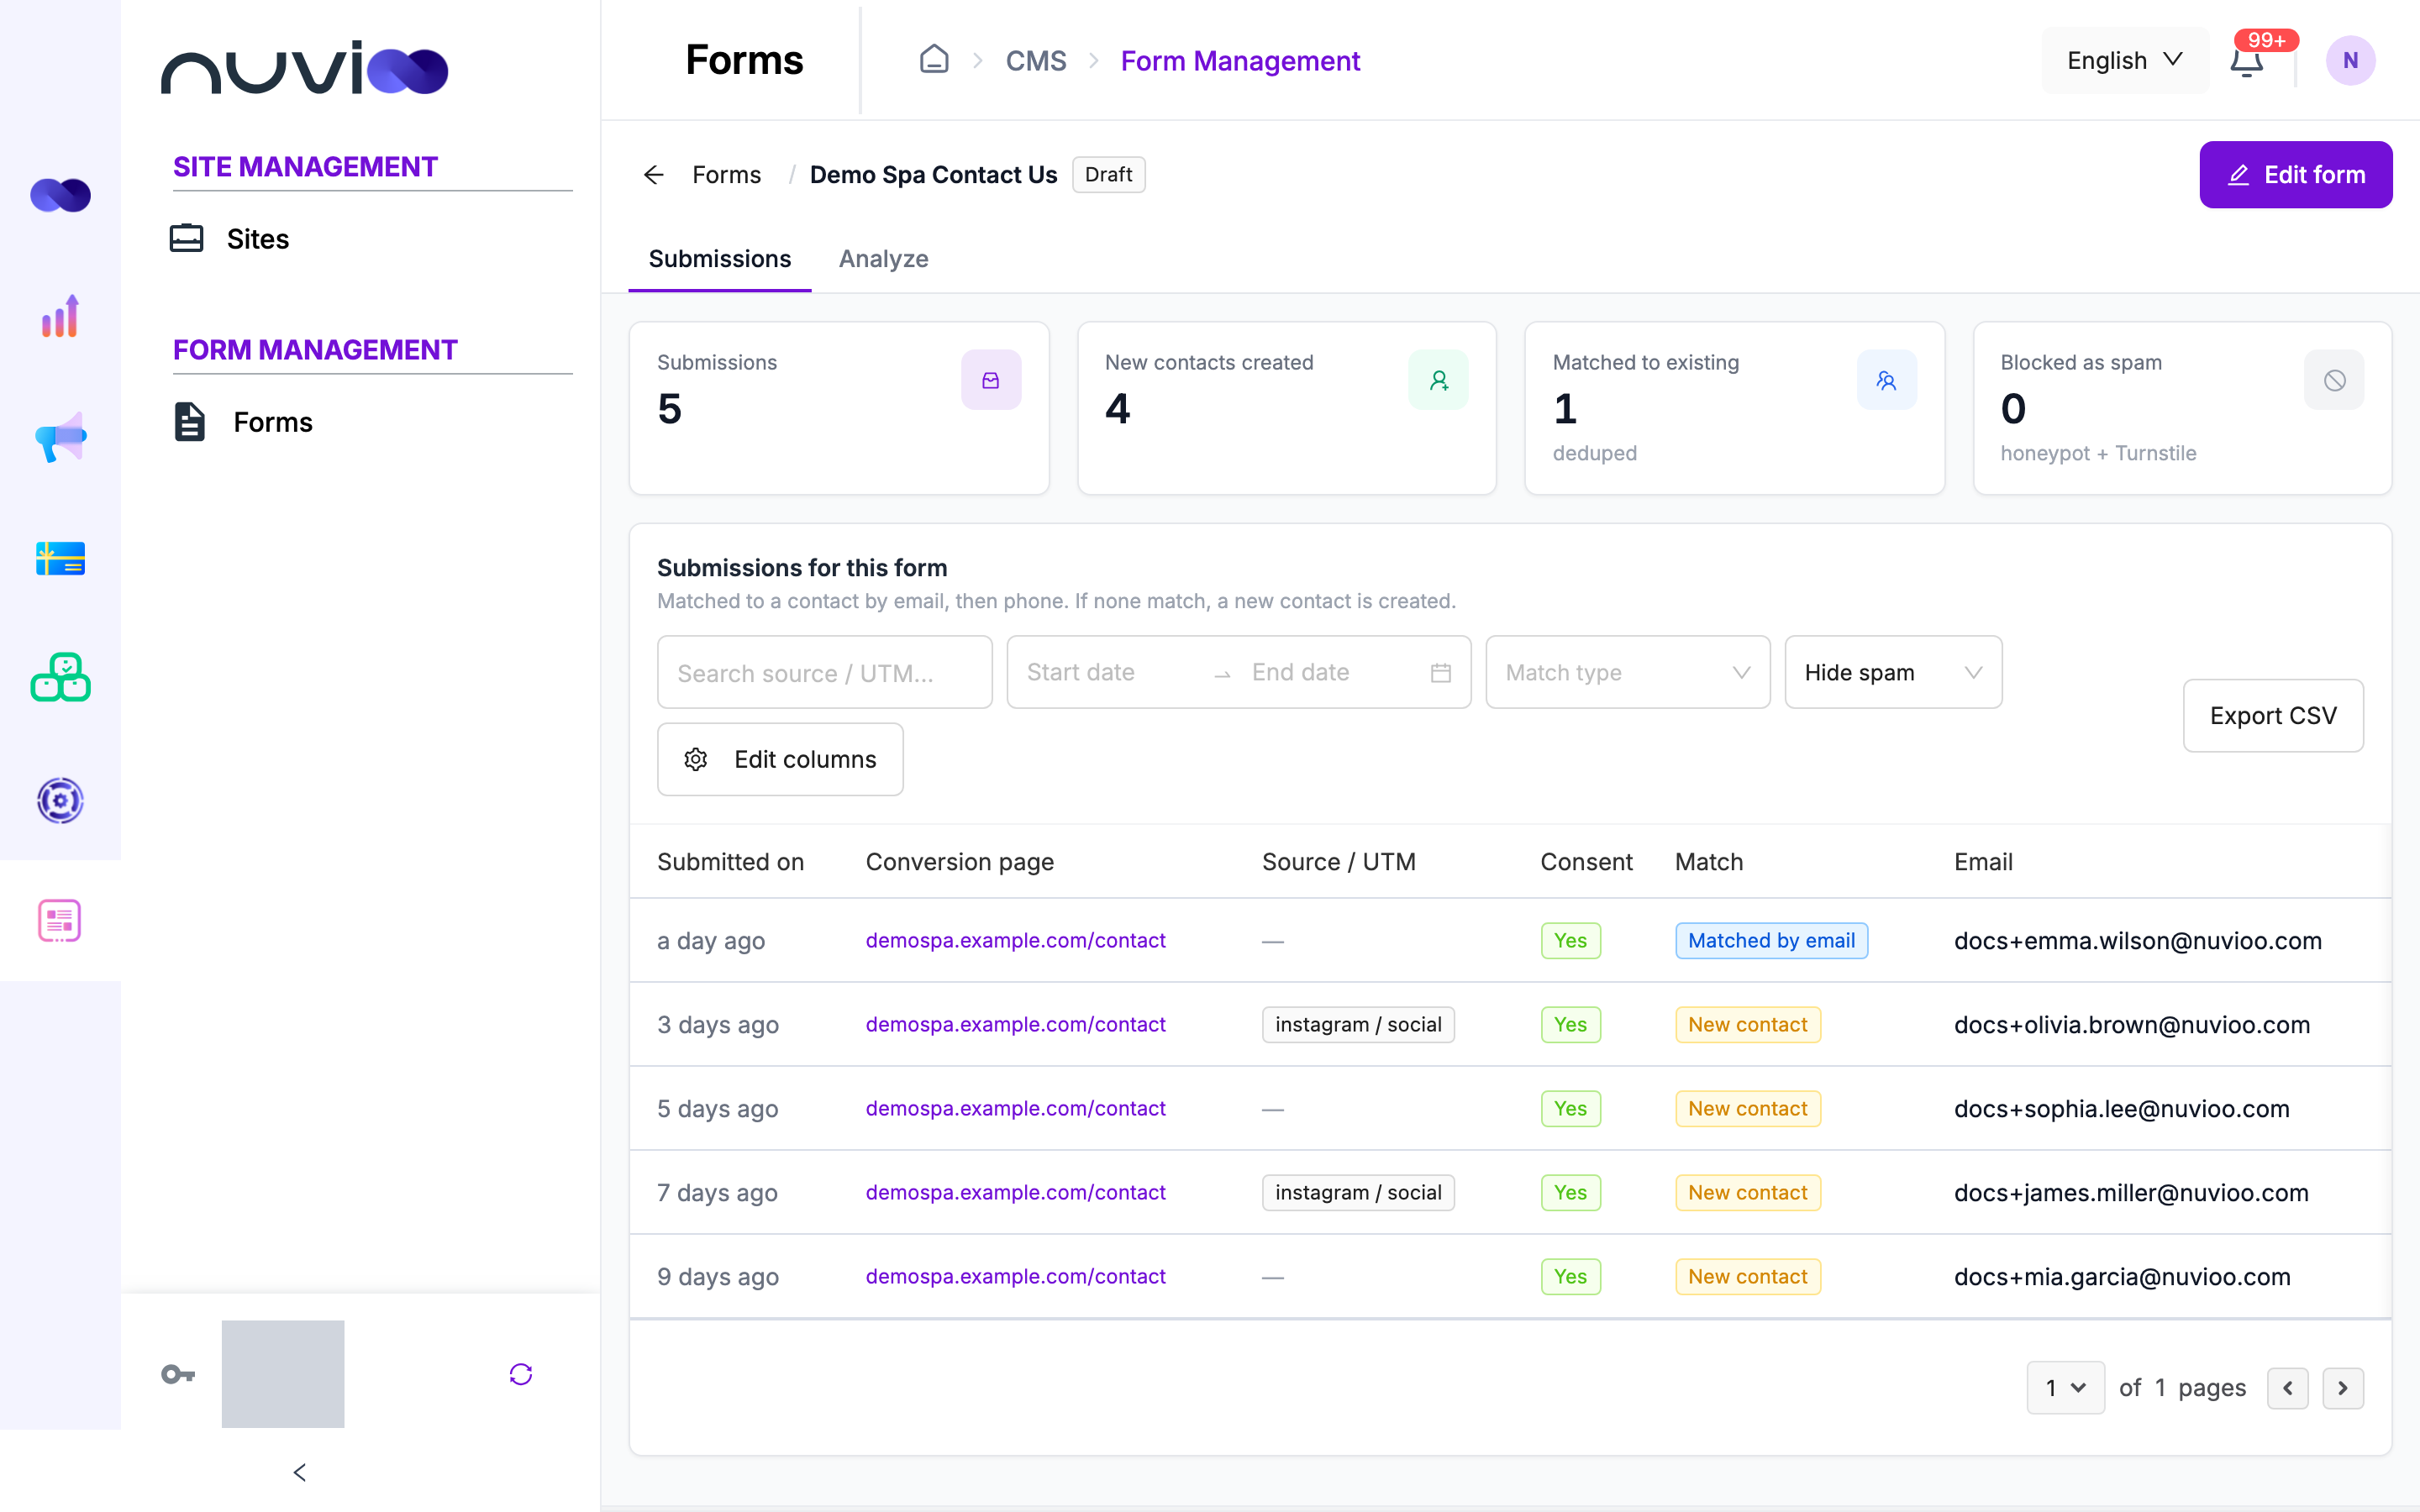
Task: Switch to the Analyze tab
Action: coord(883,259)
